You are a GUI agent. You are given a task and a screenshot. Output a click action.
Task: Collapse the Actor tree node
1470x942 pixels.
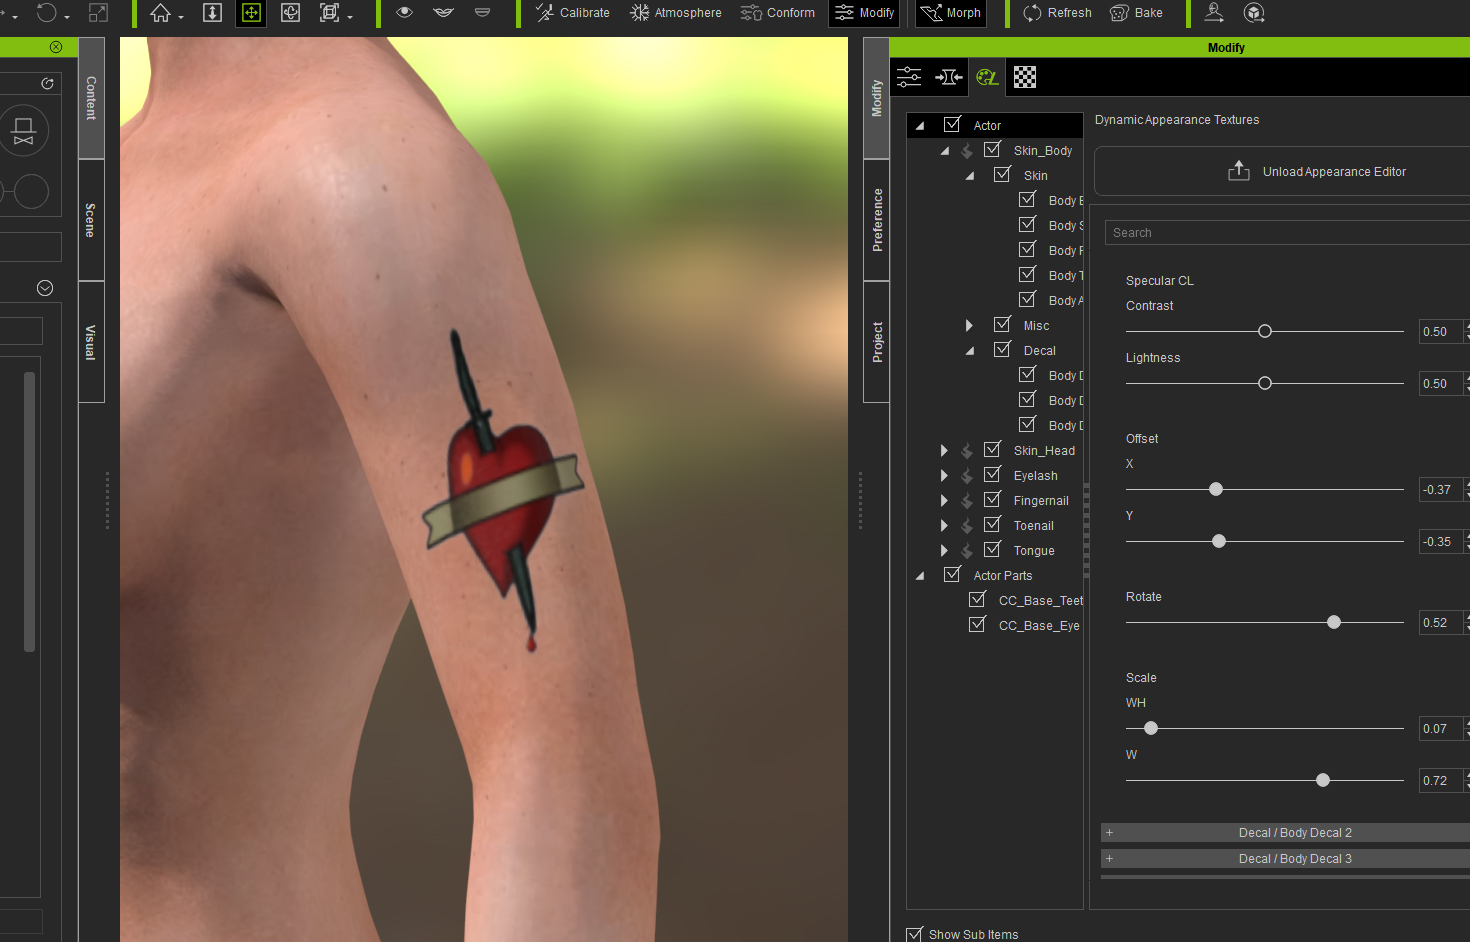[920, 126]
